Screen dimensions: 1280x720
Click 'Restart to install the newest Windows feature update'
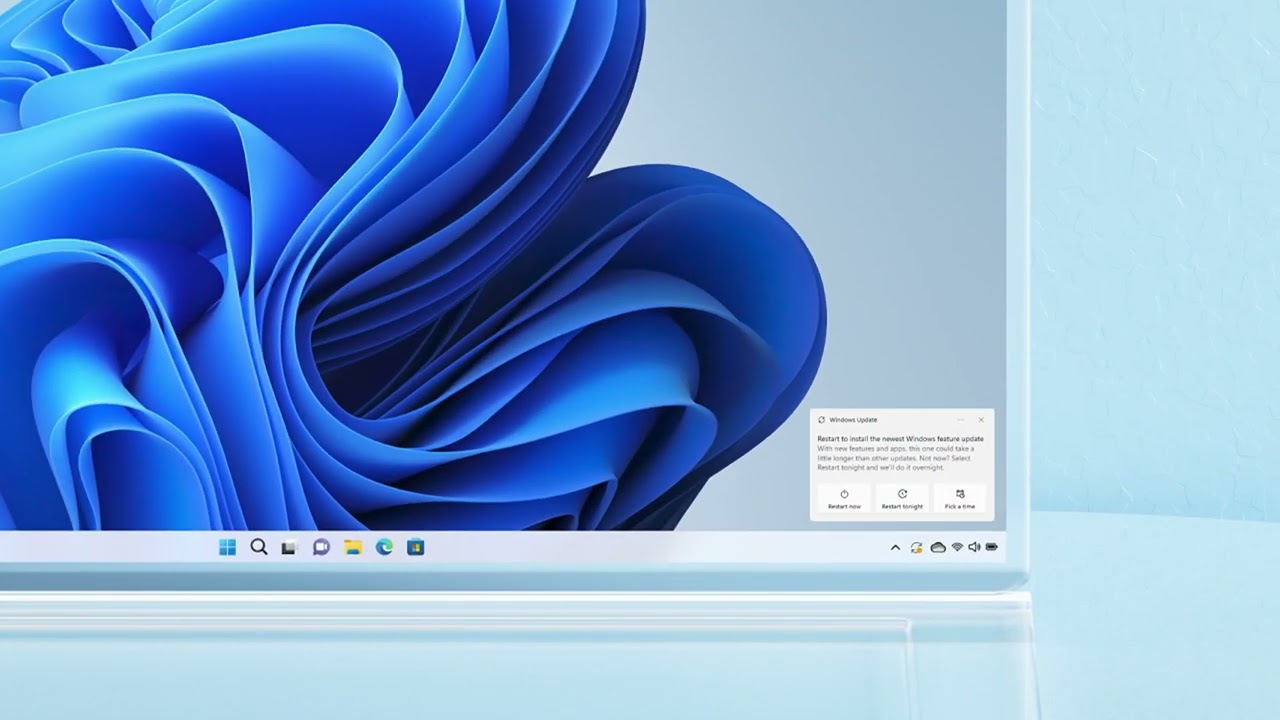click(x=900, y=438)
